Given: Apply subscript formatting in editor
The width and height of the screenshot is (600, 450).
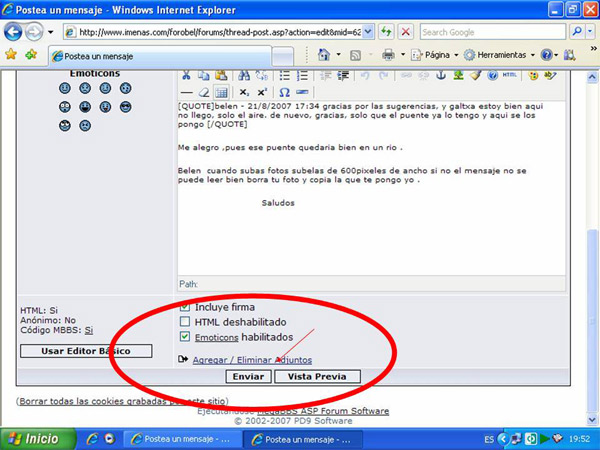Looking at the screenshot, I should coord(243,92).
